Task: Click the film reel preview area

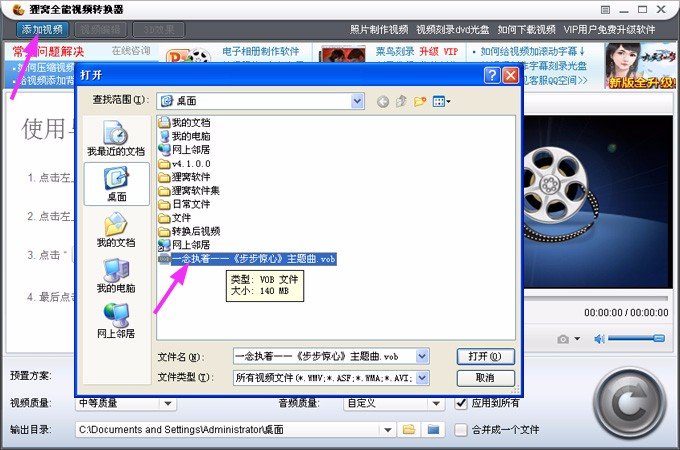Action: pos(598,201)
